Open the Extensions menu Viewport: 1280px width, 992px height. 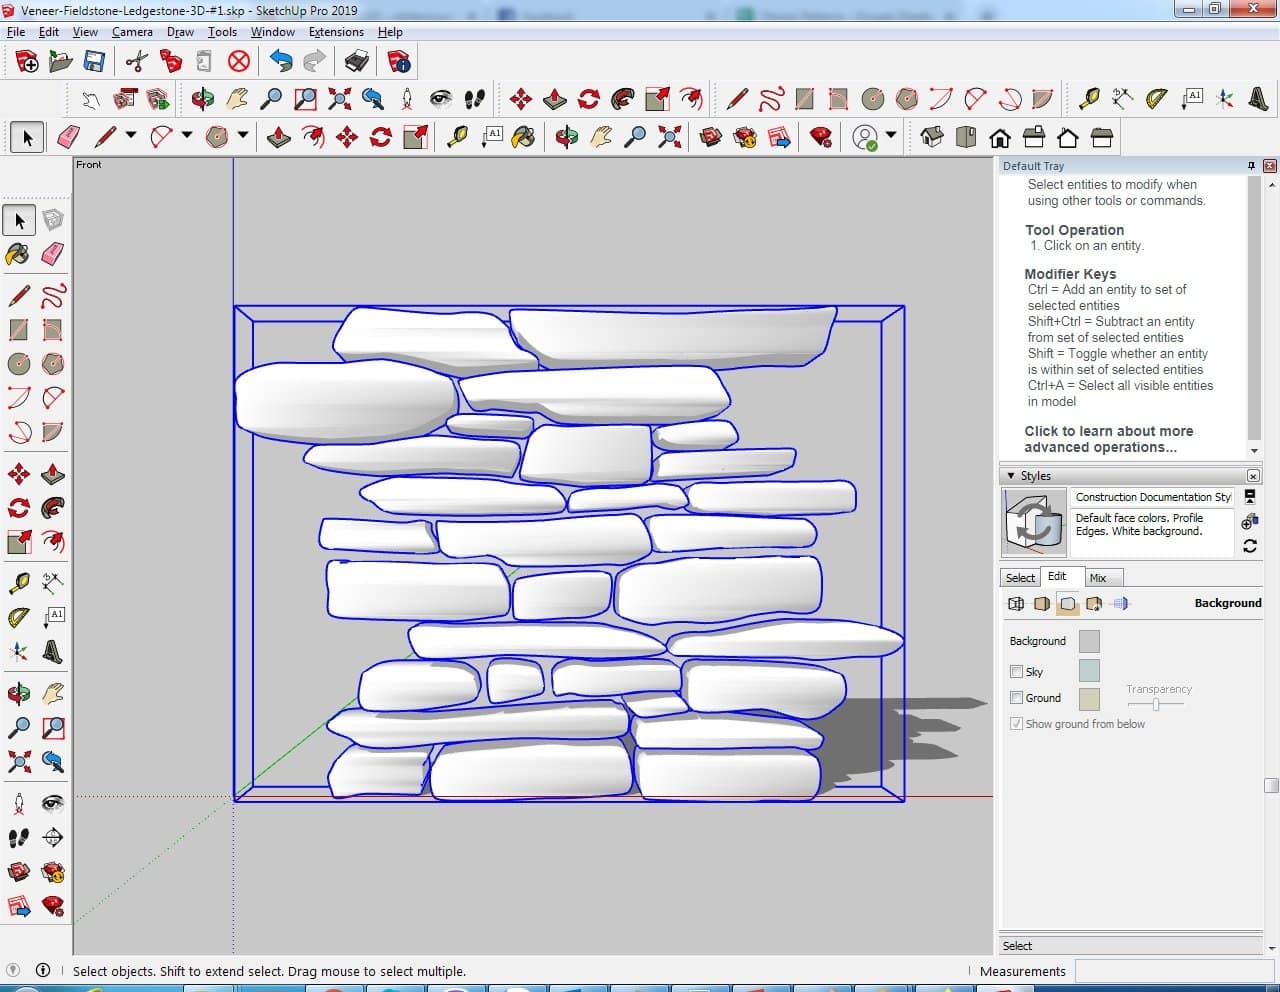[336, 32]
